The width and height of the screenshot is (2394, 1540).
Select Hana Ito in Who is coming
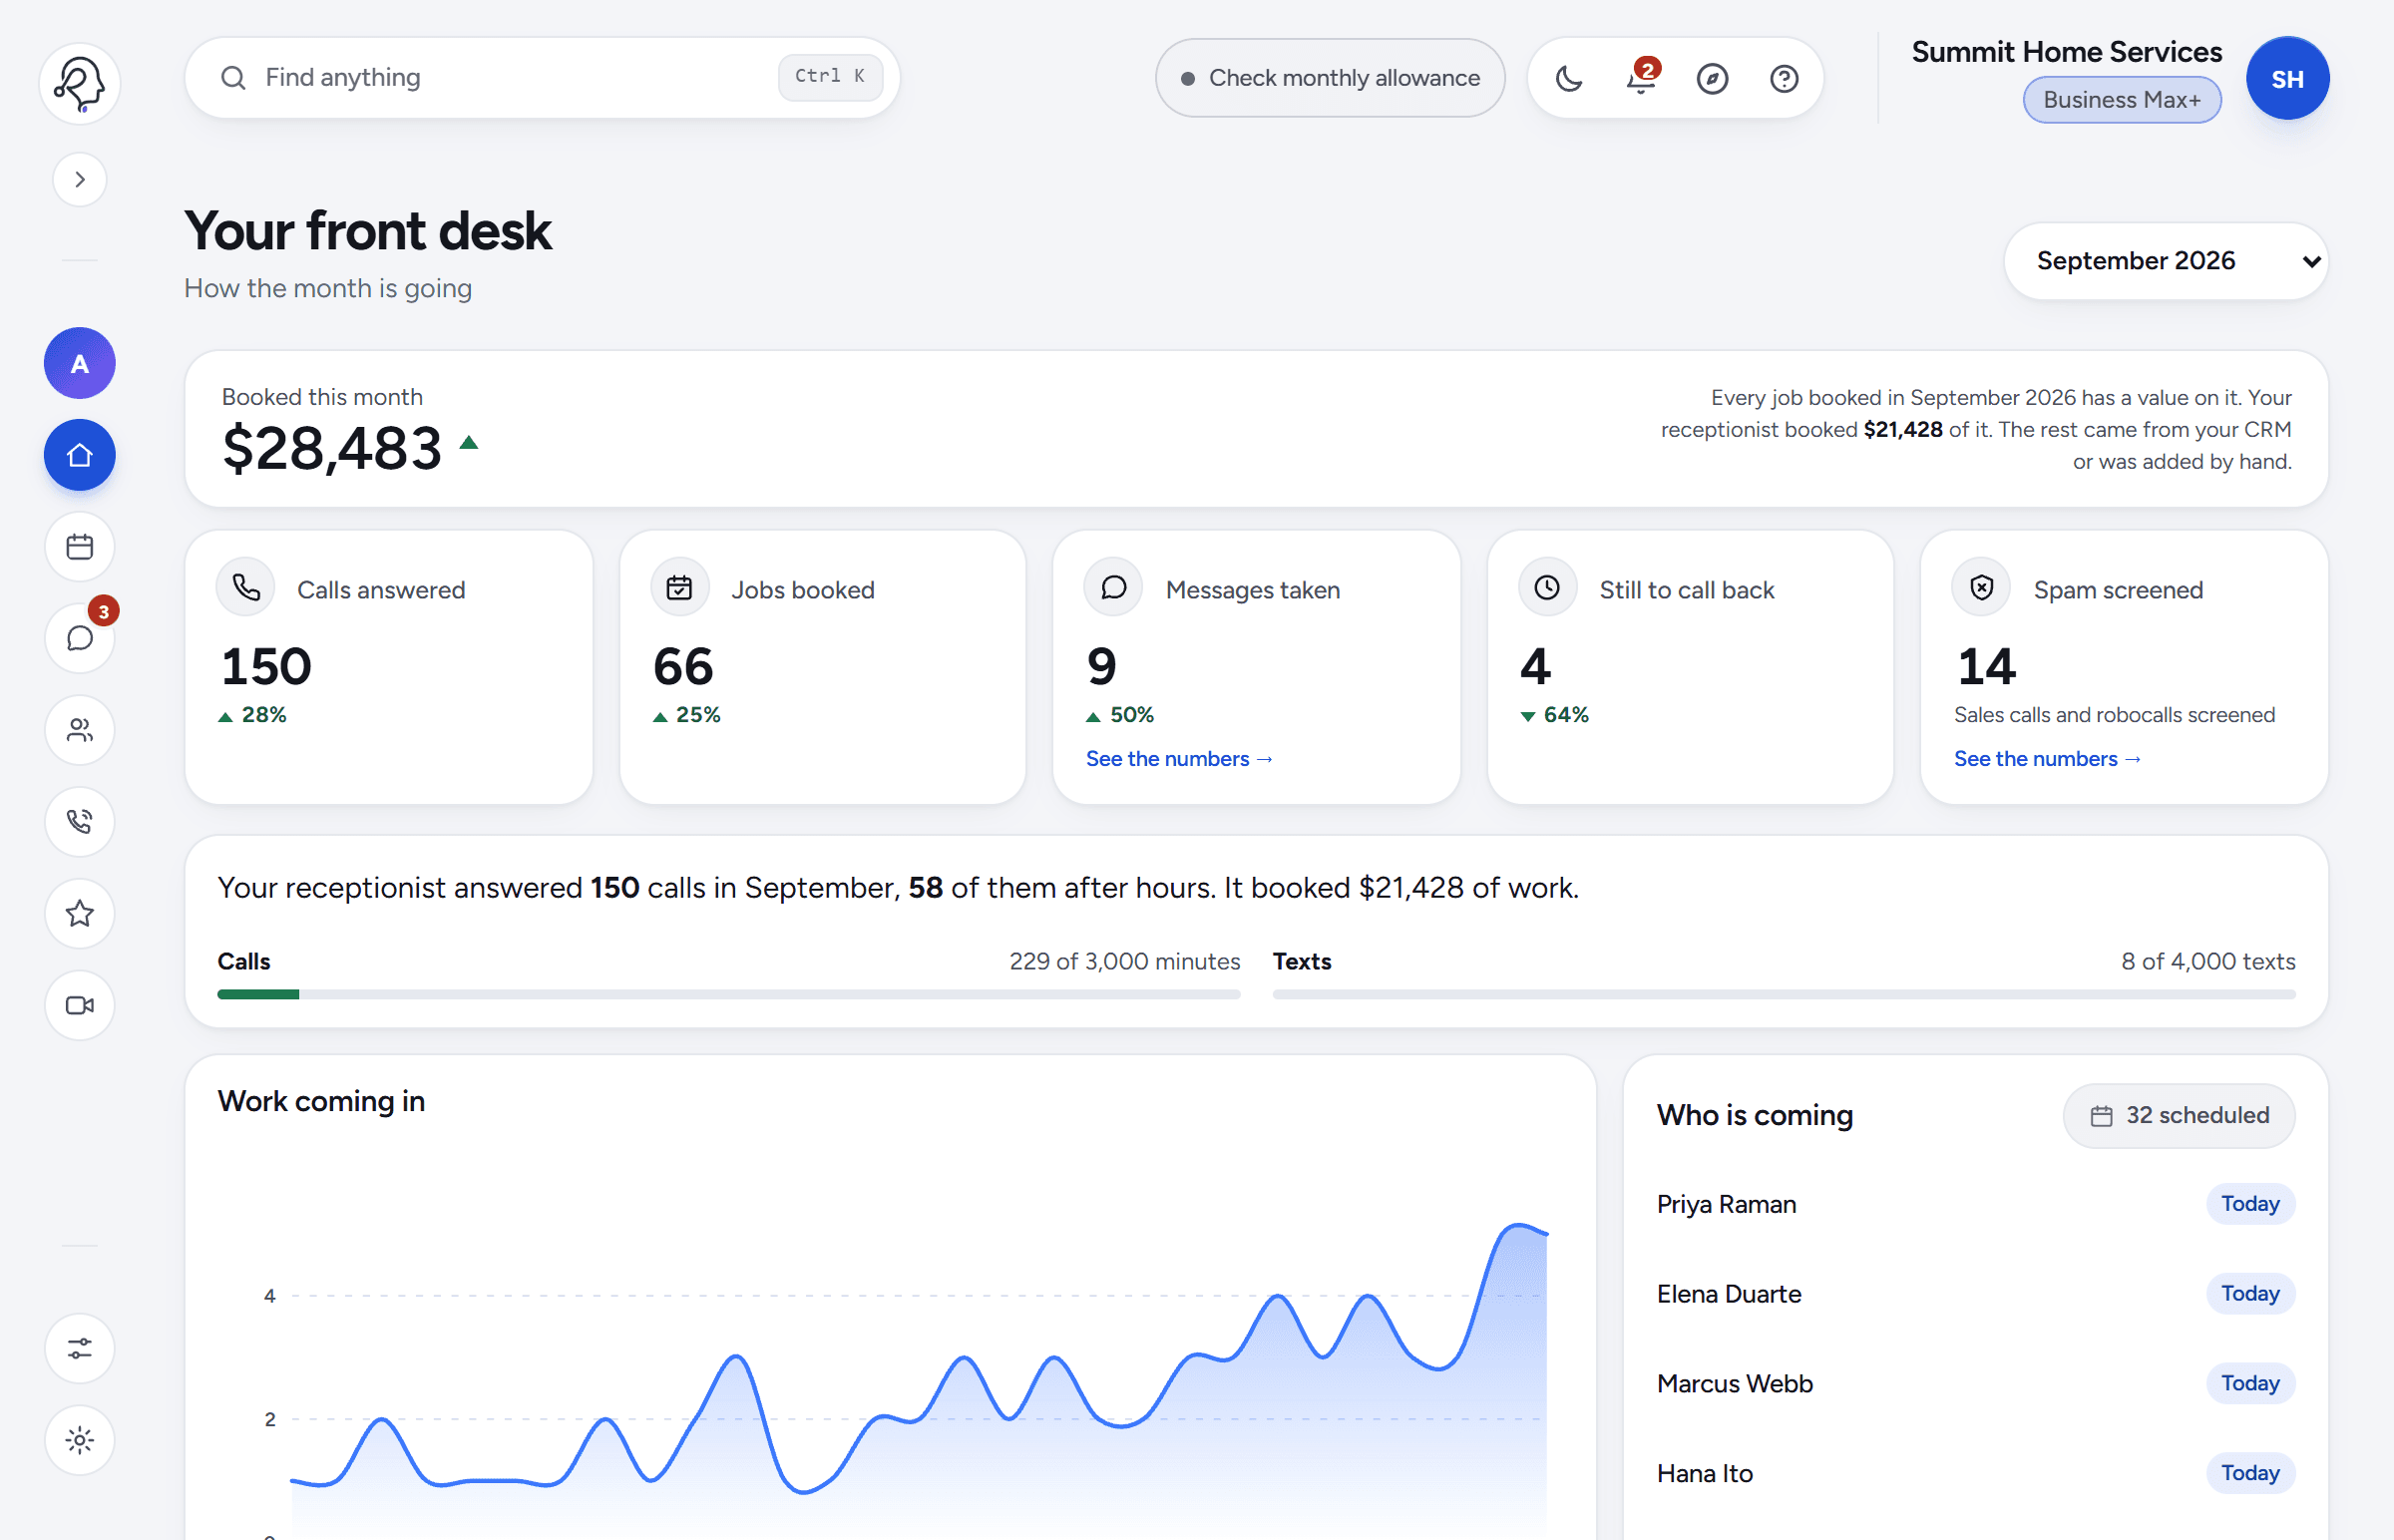pos(1975,1474)
